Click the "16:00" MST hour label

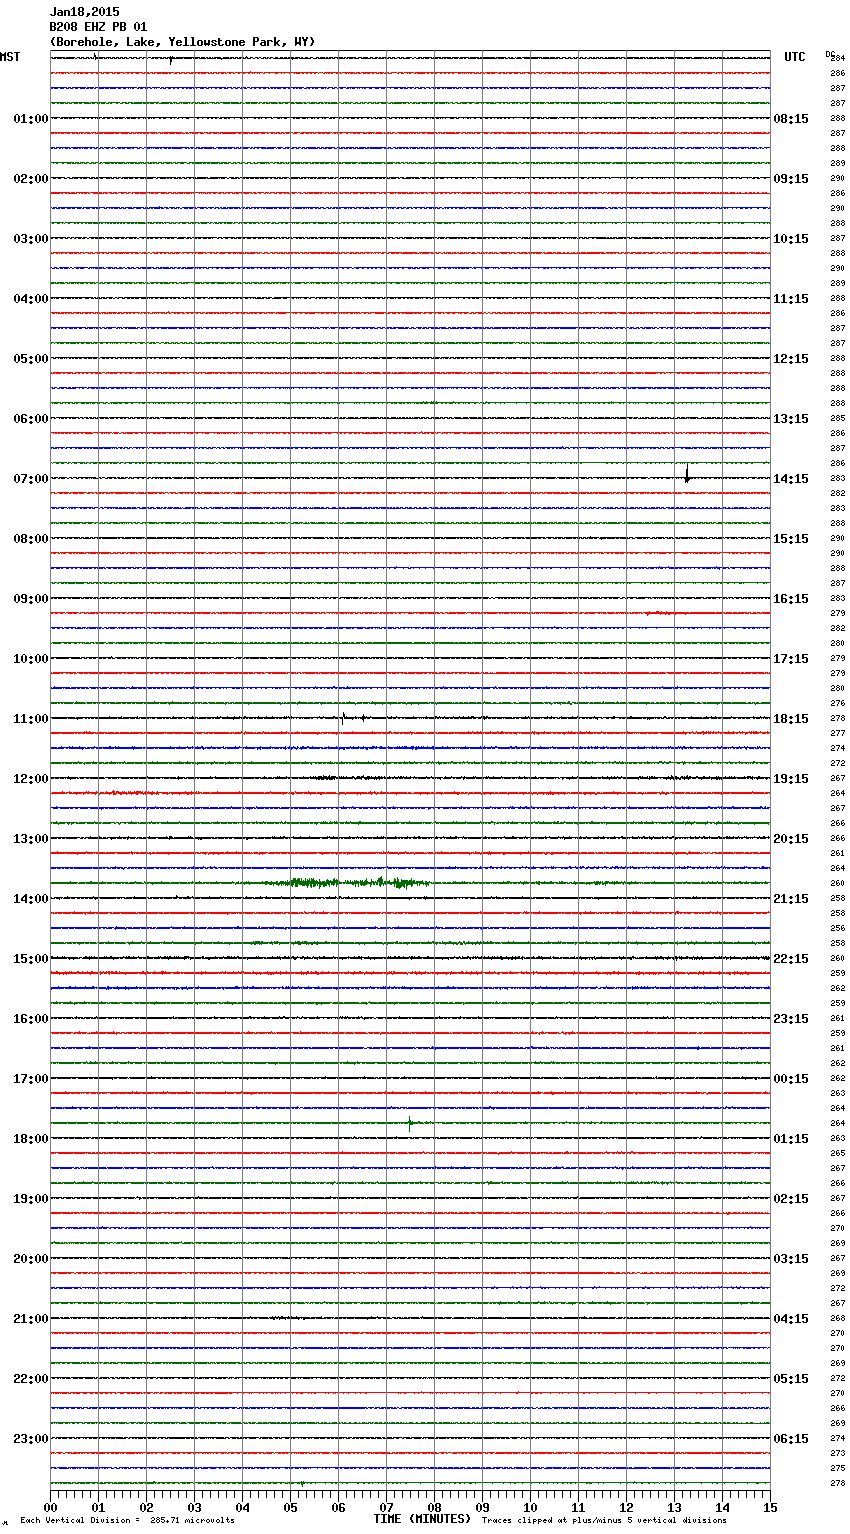(x=31, y=1019)
